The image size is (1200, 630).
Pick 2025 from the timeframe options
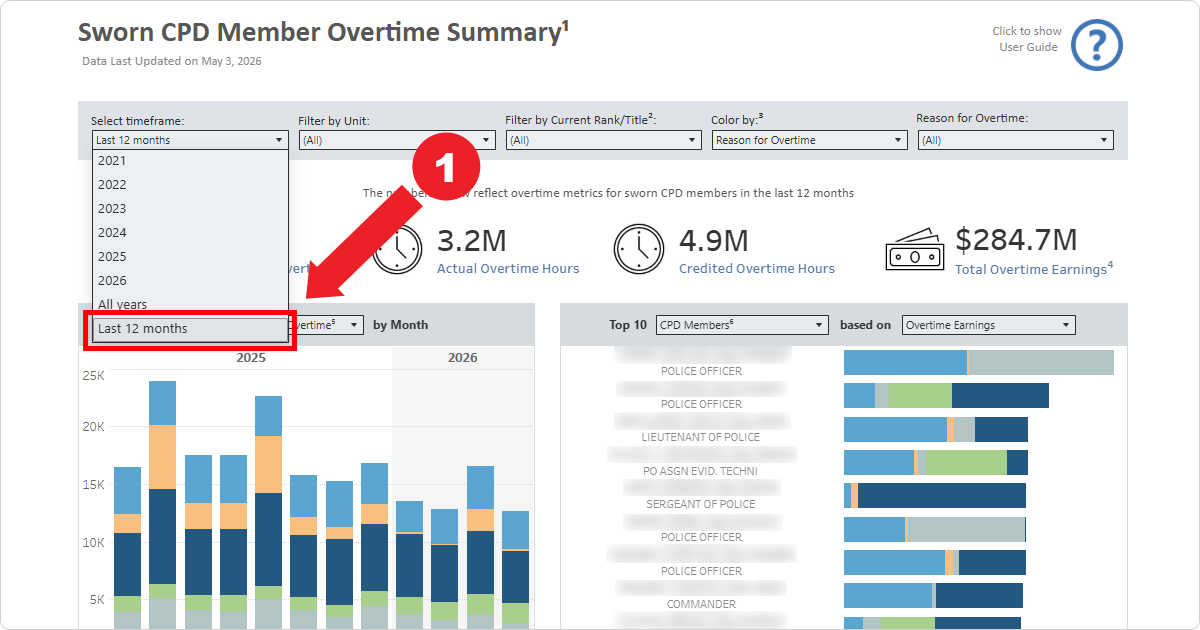pyautogui.click(x=190, y=256)
